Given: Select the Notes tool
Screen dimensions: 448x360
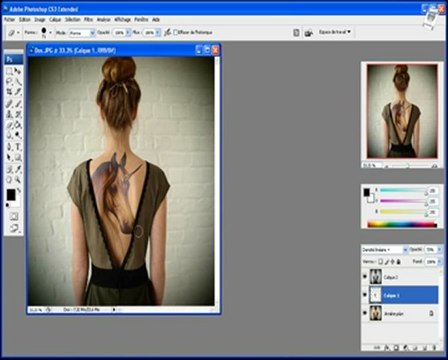Looking at the screenshot, I should coord(9,169).
